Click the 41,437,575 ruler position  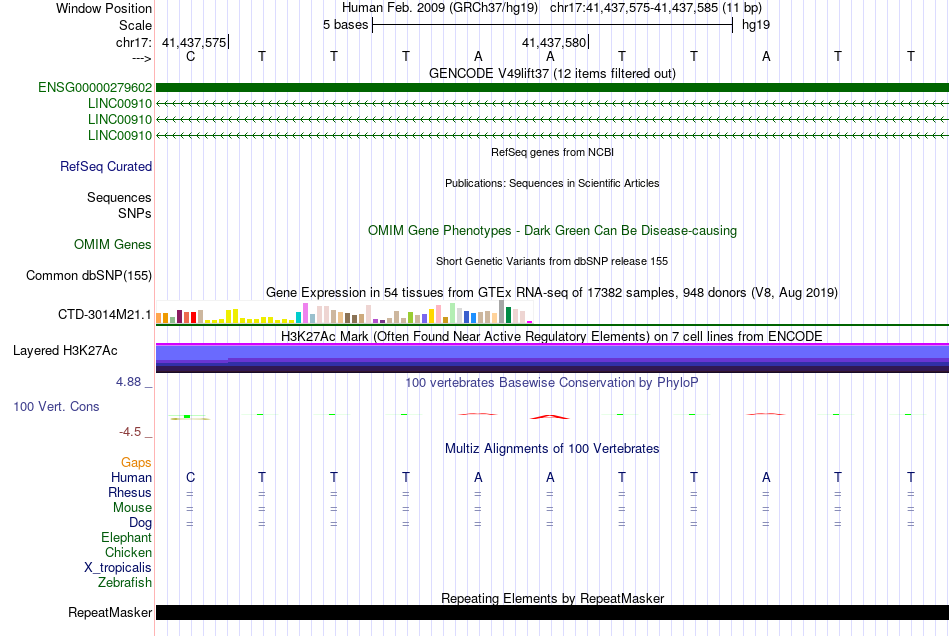coord(194,42)
